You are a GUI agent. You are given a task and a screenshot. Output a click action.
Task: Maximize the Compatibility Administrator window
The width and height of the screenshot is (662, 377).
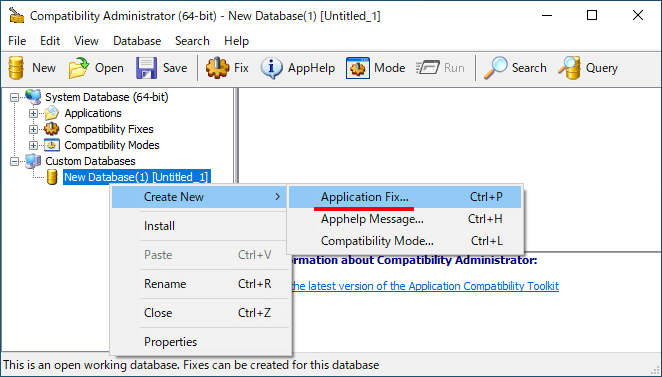[x=592, y=16]
